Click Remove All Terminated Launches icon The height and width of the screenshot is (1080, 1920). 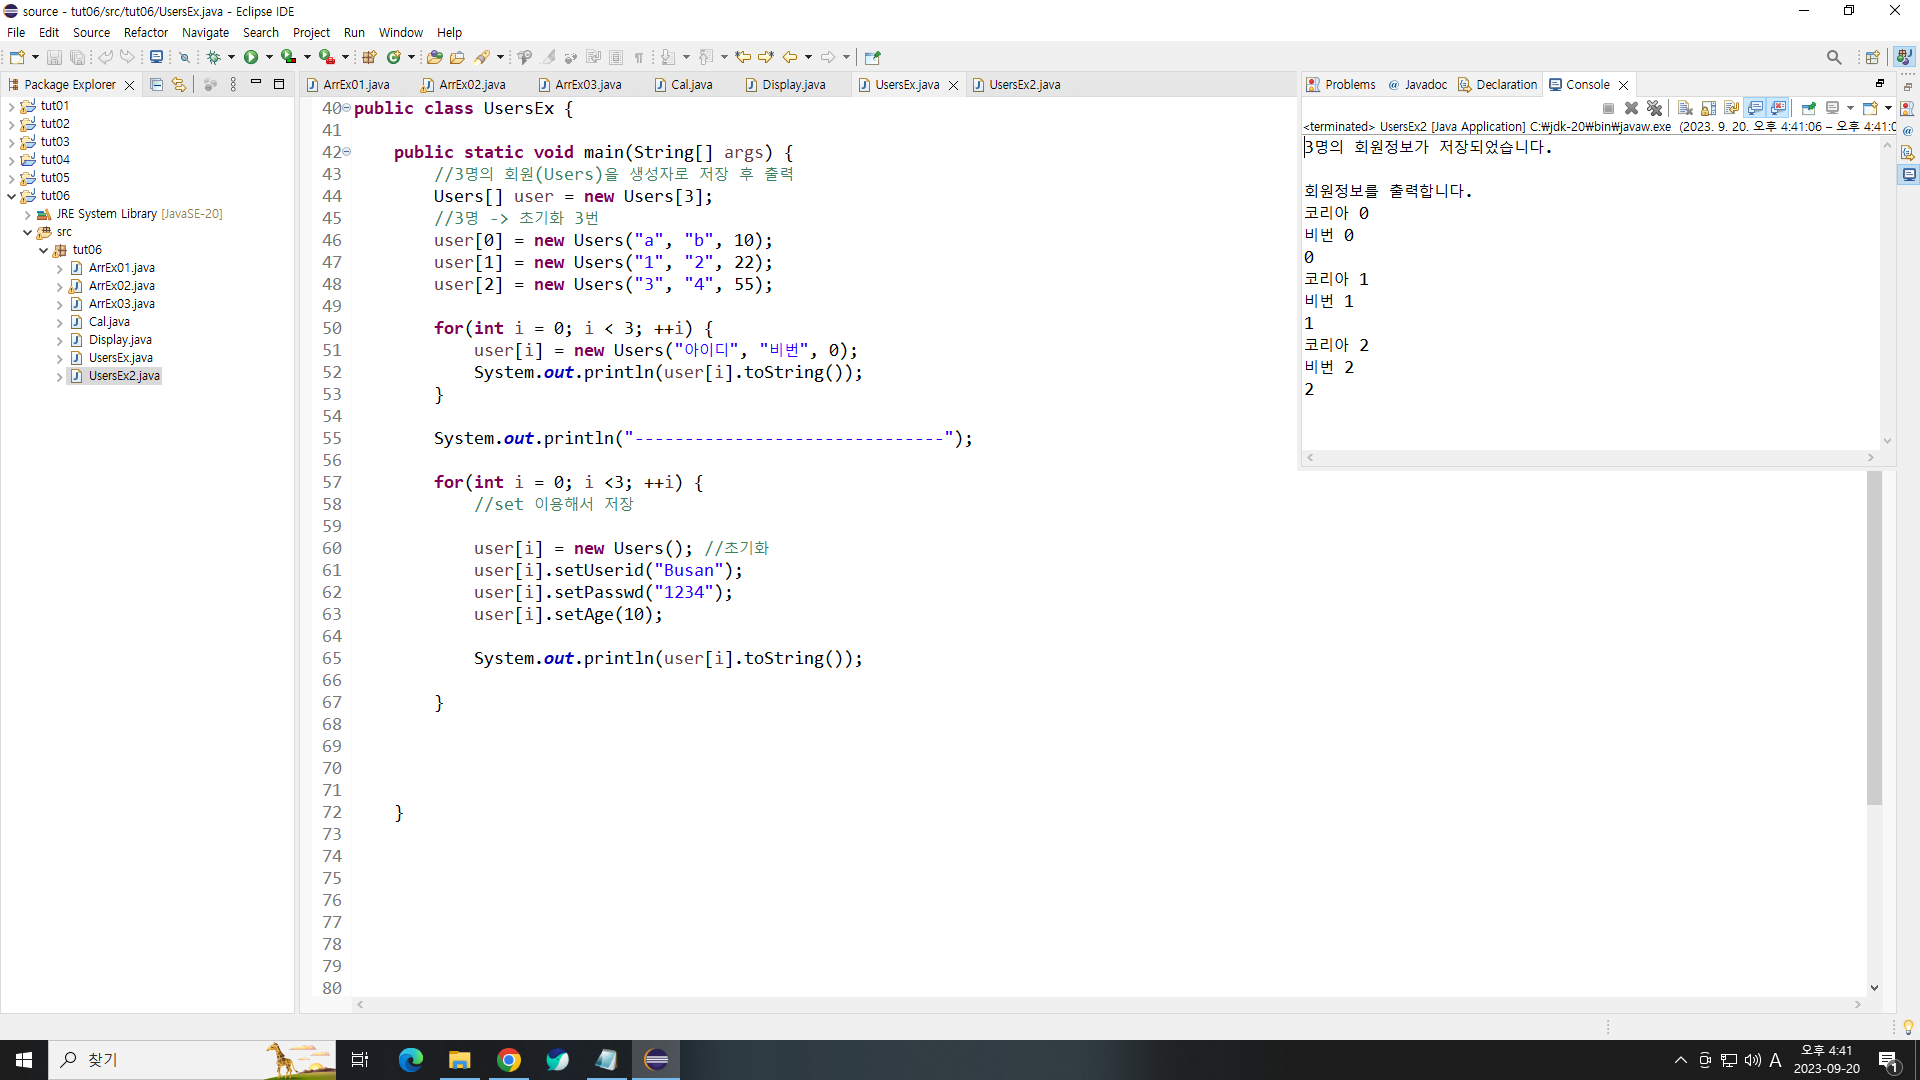click(x=1654, y=108)
